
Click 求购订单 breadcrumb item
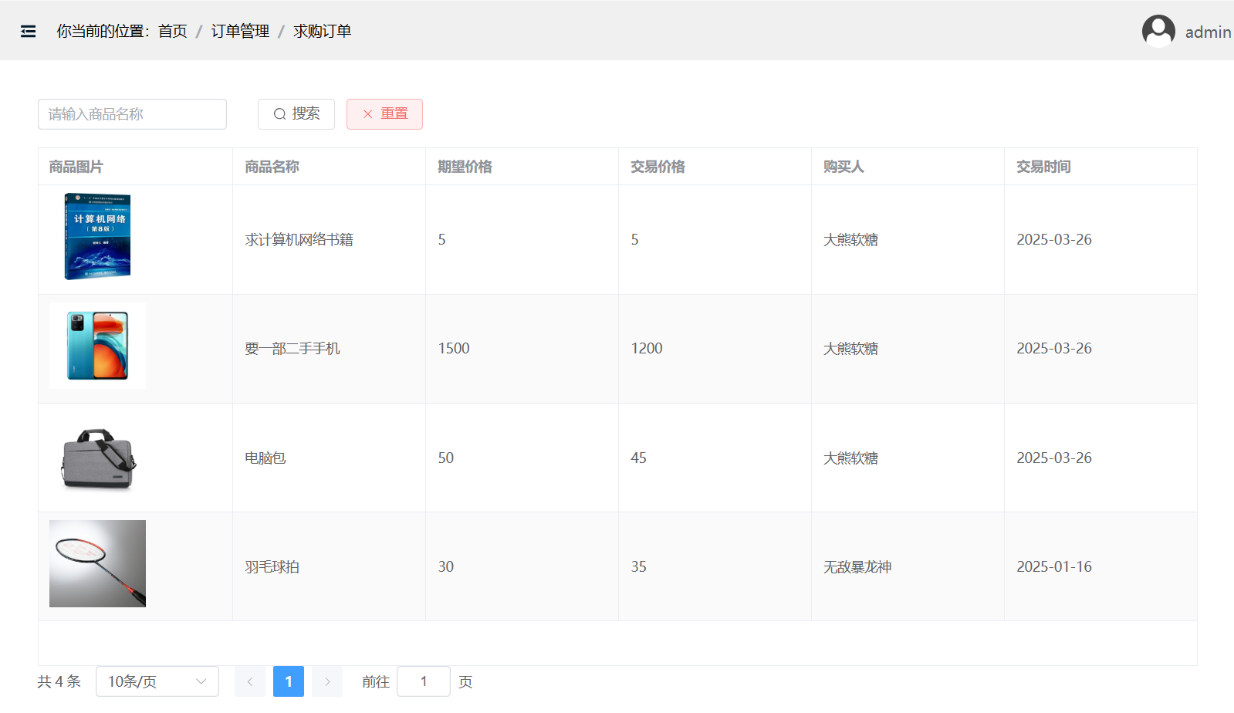click(x=322, y=32)
